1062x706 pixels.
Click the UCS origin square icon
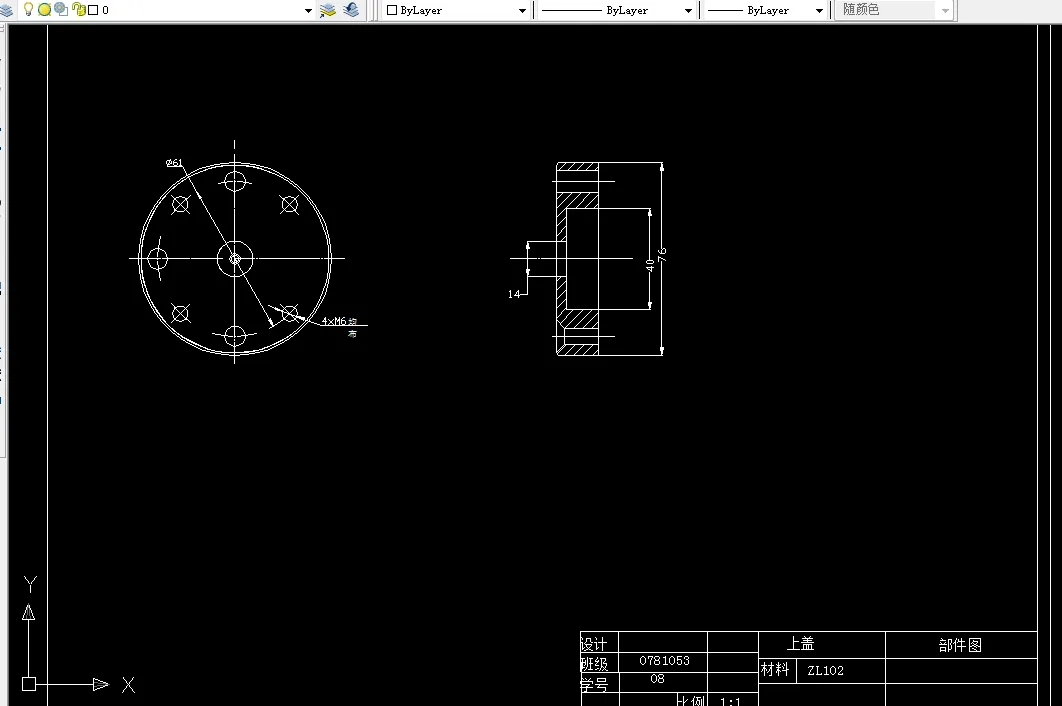pyautogui.click(x=28, y=684)
